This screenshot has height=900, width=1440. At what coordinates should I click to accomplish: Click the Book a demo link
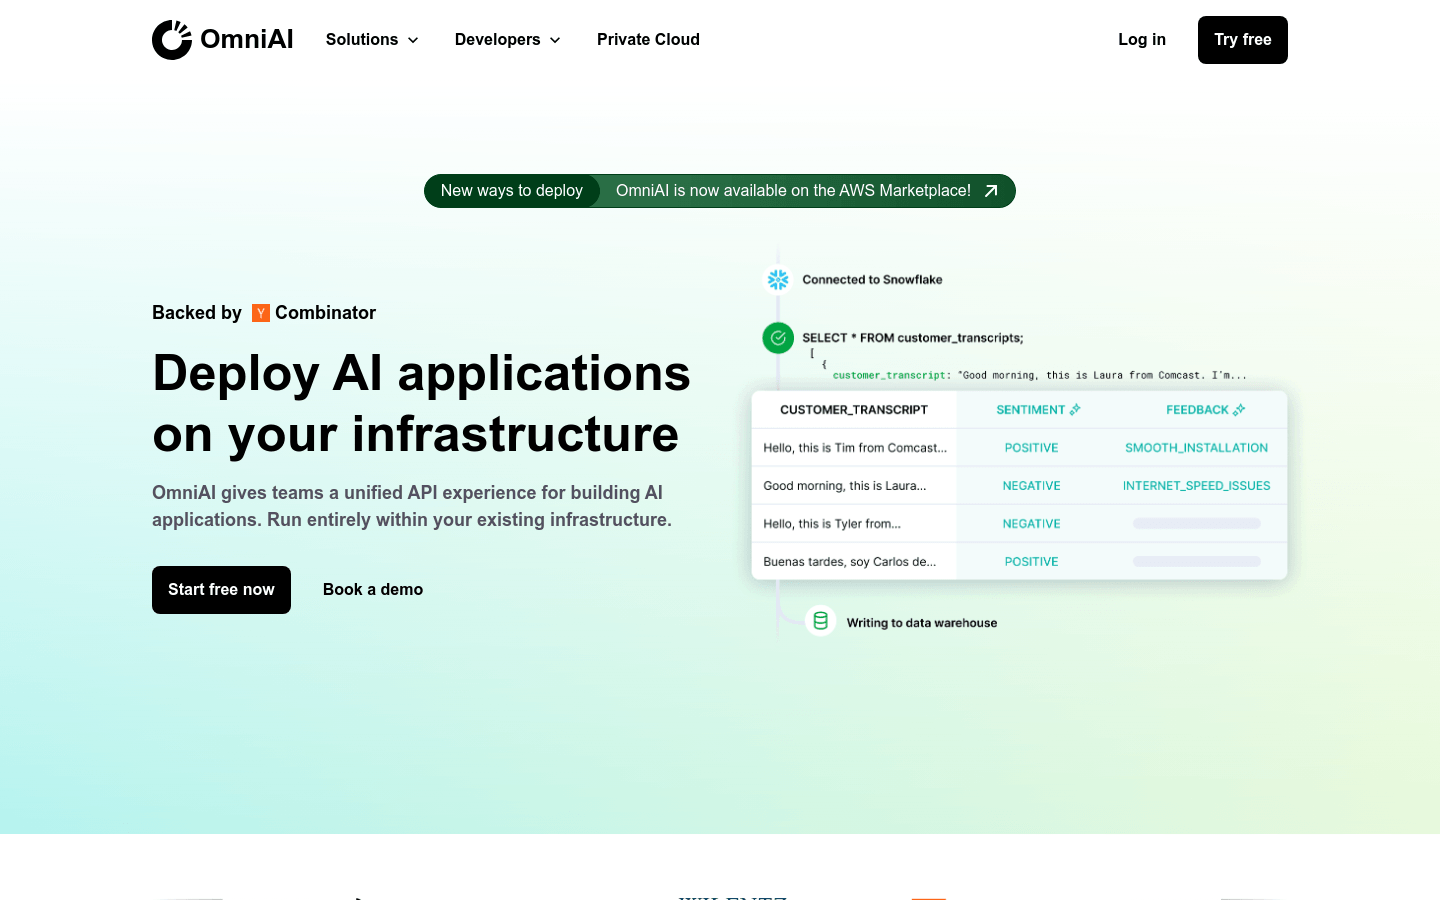click(373, 590)
